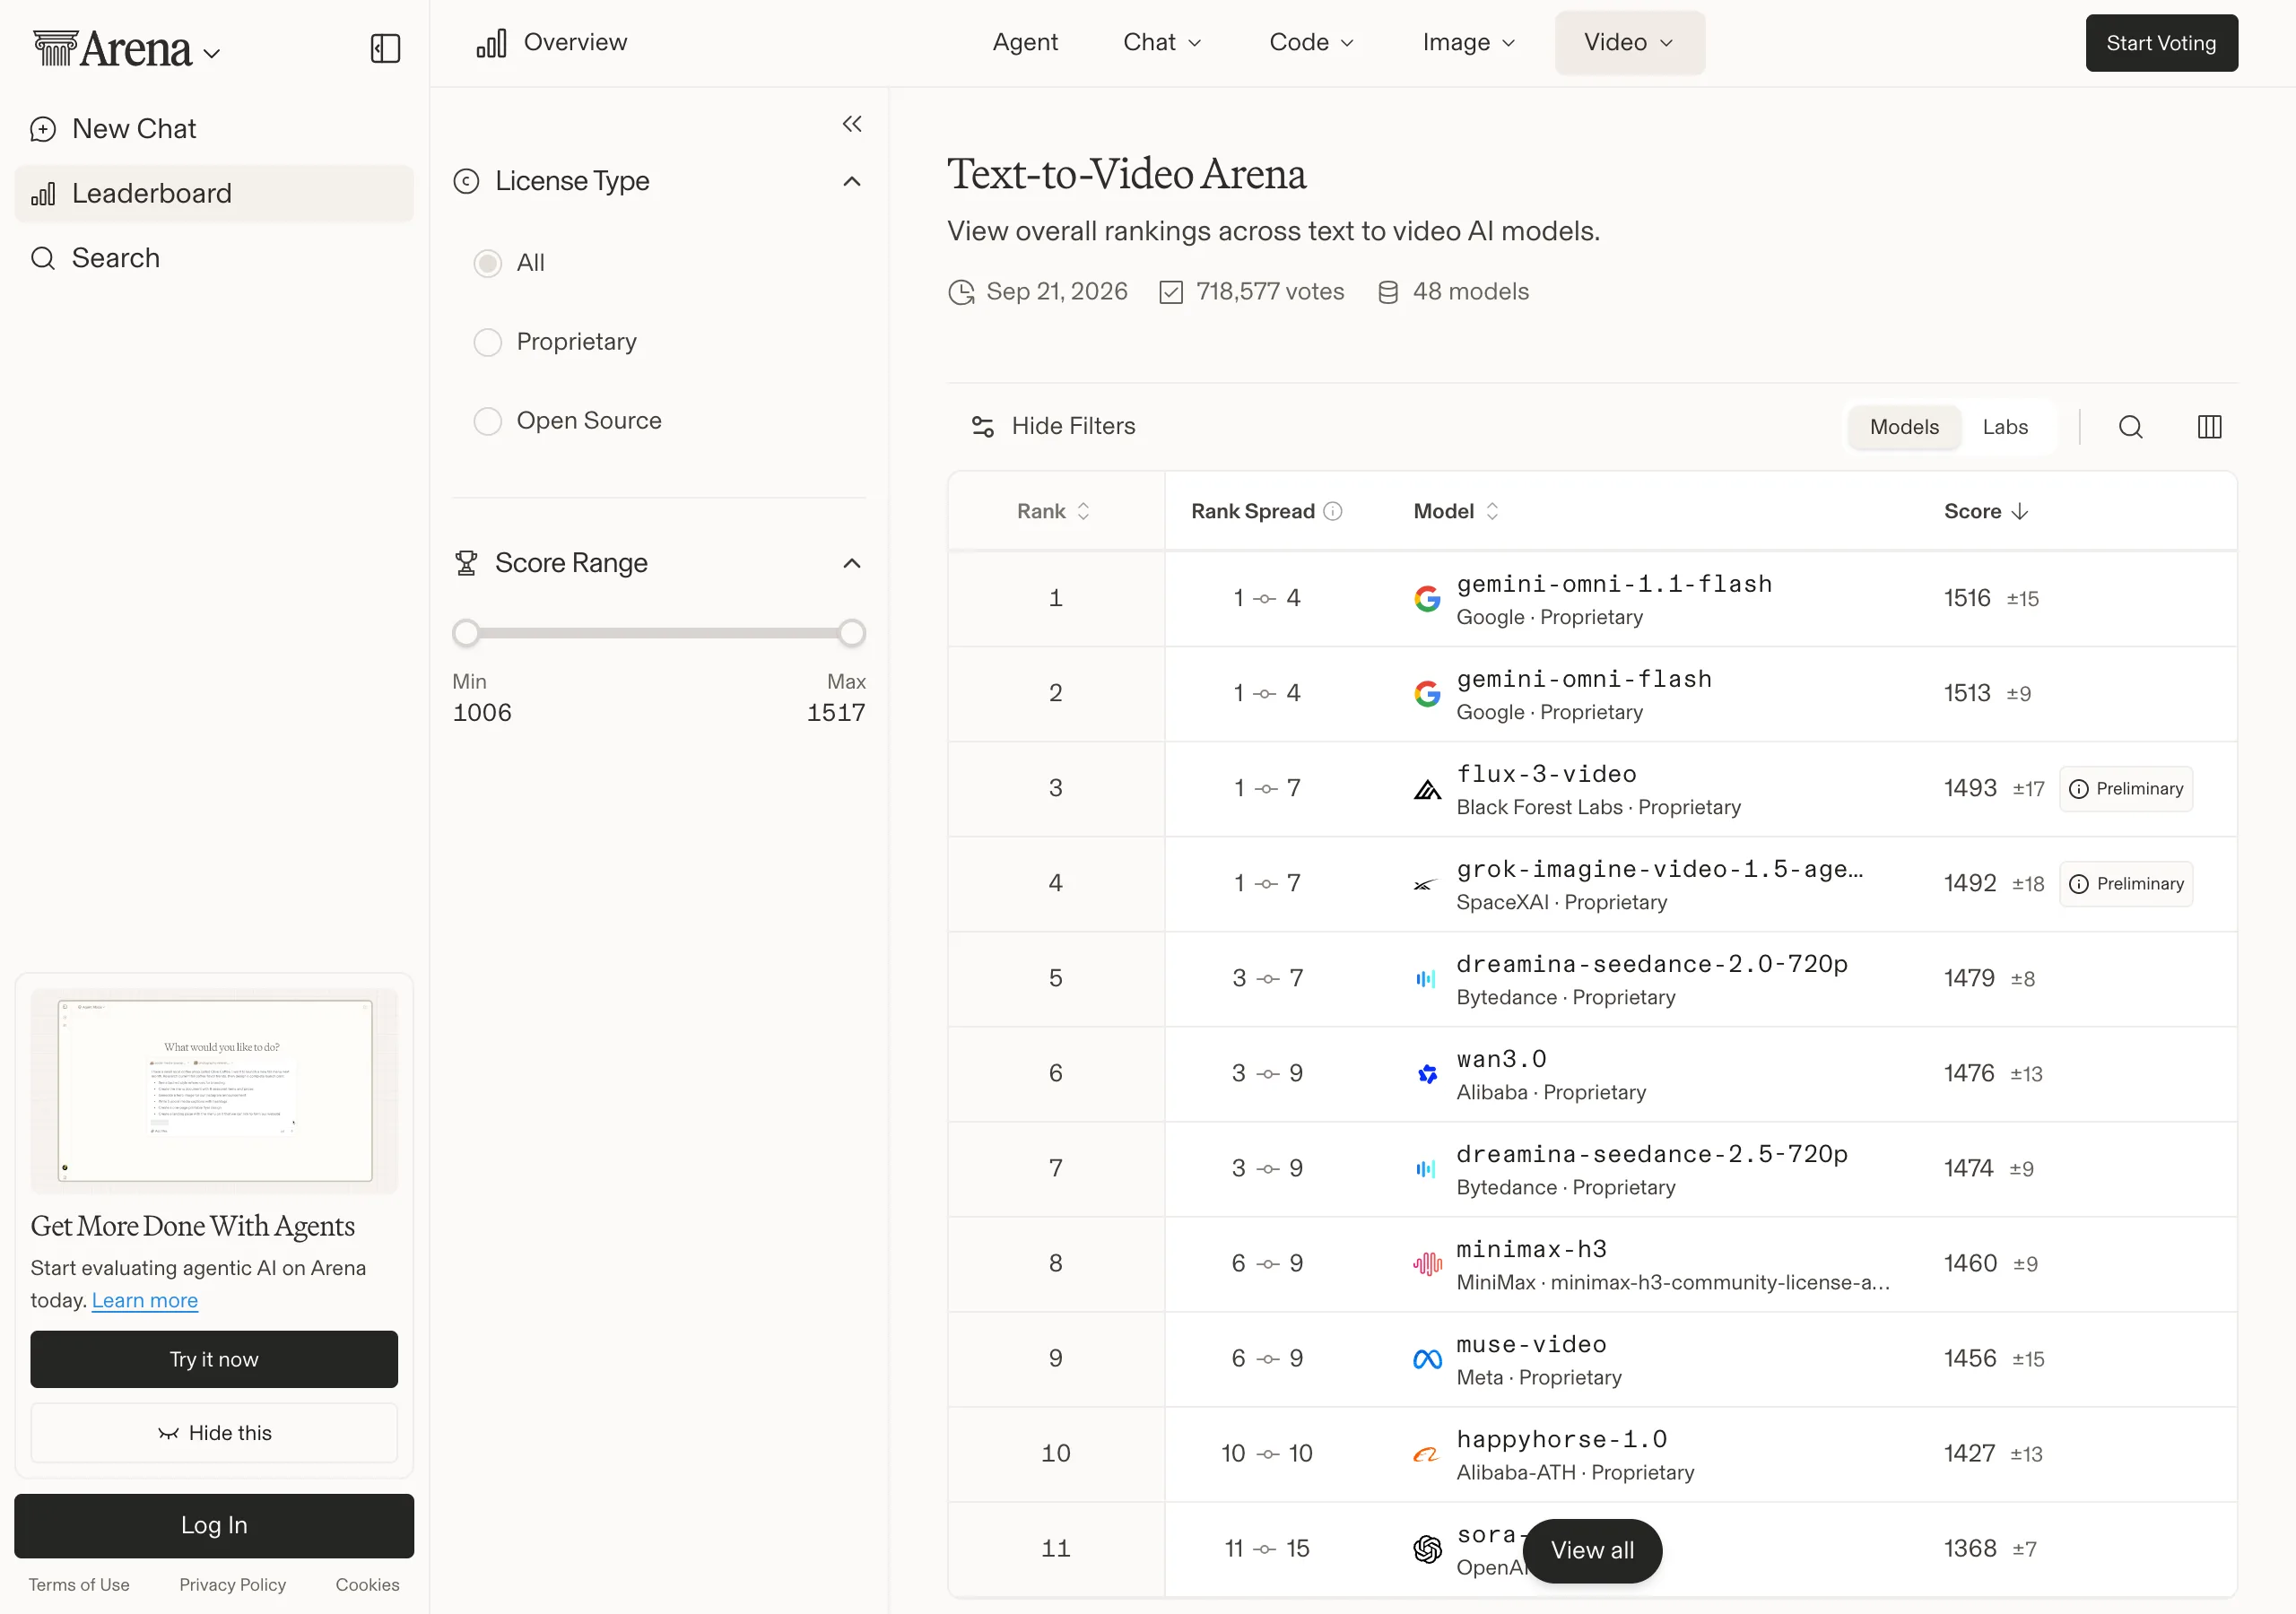Open the Code dropdown menu
2296x1614 pixels.
1311,42
